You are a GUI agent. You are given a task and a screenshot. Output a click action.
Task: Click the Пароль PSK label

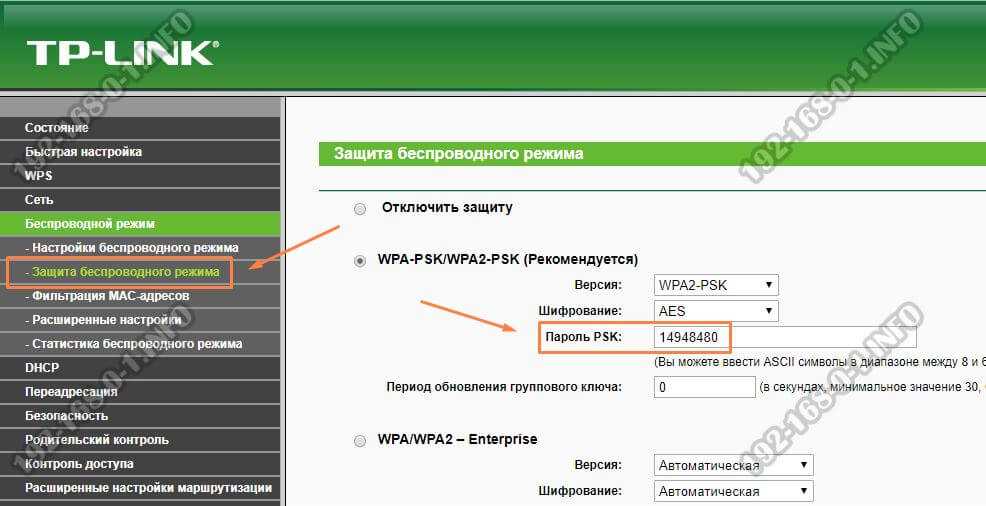583,337
